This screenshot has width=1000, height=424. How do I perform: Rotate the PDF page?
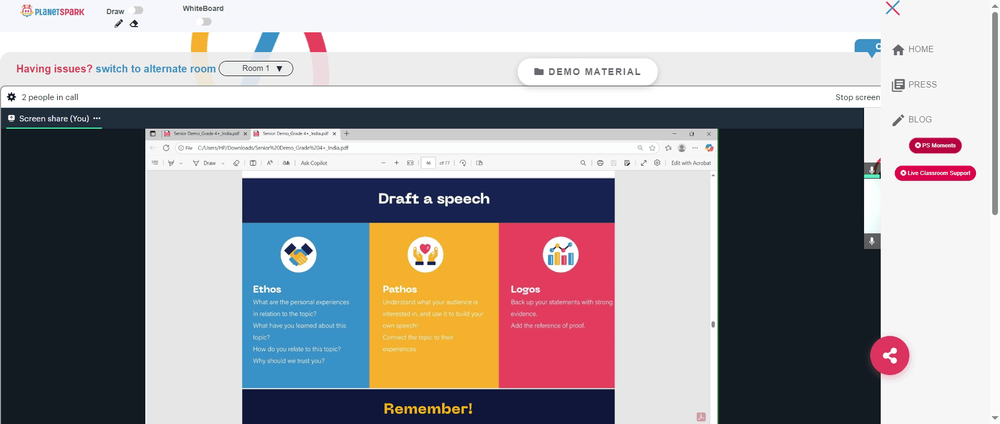coord(463,163)
